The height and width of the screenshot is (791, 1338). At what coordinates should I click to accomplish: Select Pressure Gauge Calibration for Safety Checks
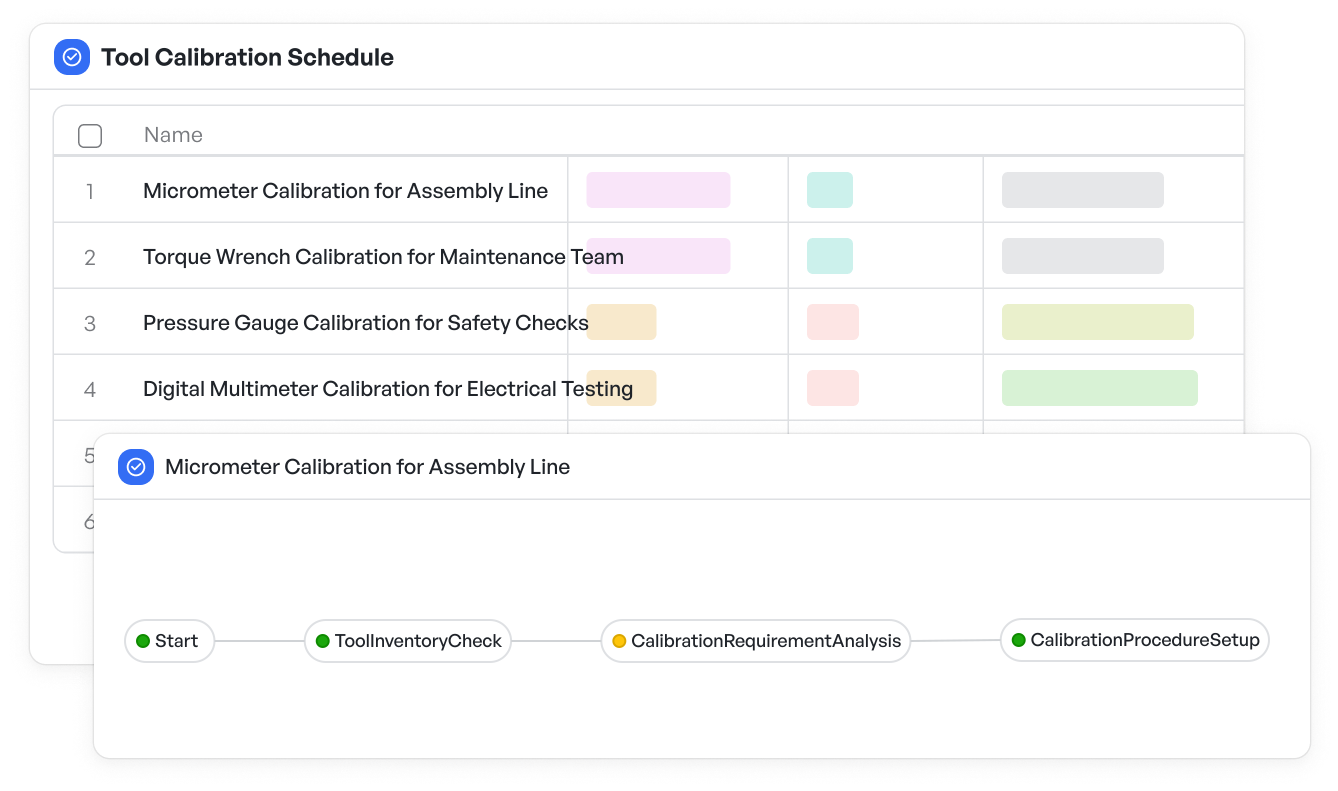[366, 323]
